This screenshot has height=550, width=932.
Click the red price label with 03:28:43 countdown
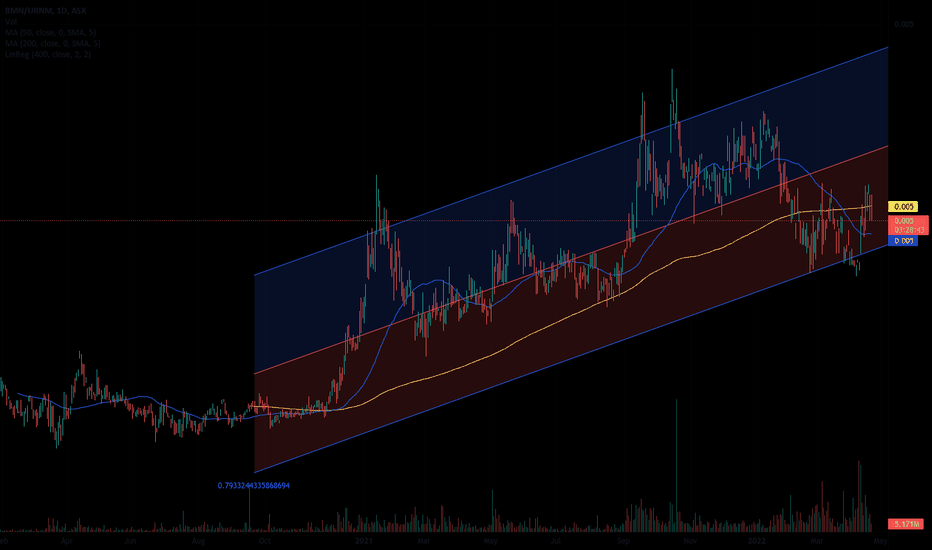click(908, 225)
